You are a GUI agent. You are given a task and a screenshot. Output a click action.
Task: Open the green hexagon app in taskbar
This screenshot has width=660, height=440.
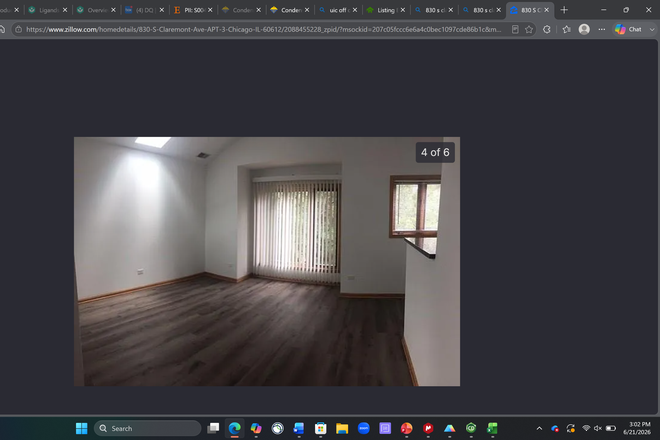pyautogui.click(x=471, y=428)
